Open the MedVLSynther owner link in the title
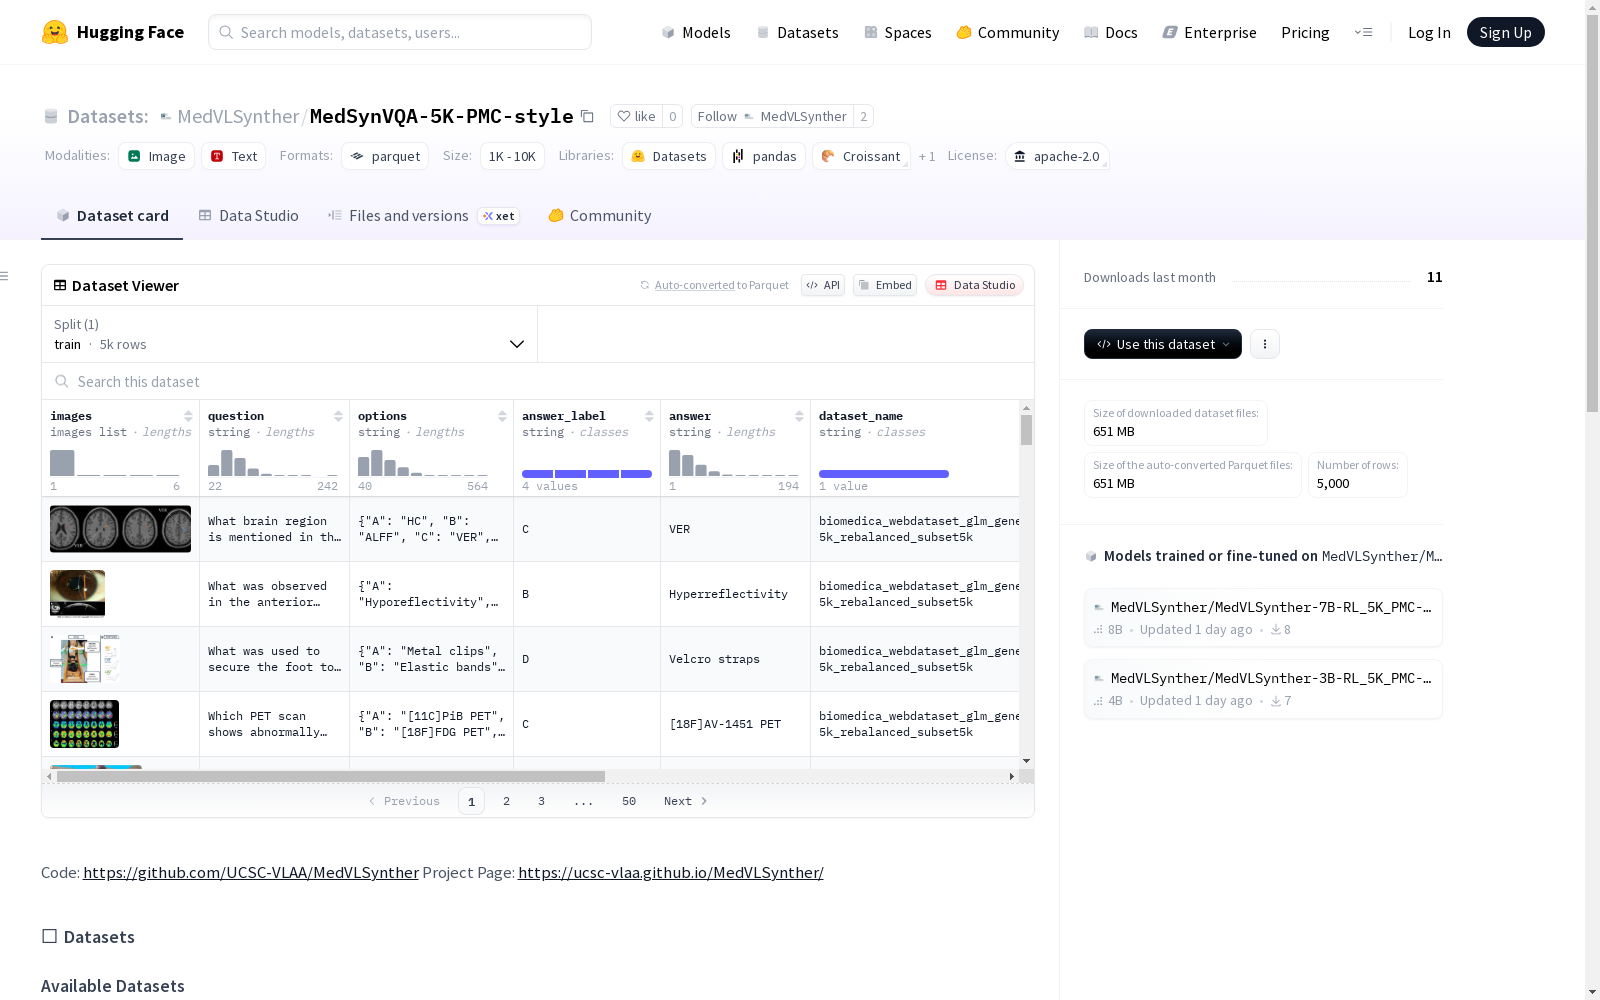 point(238,117)
